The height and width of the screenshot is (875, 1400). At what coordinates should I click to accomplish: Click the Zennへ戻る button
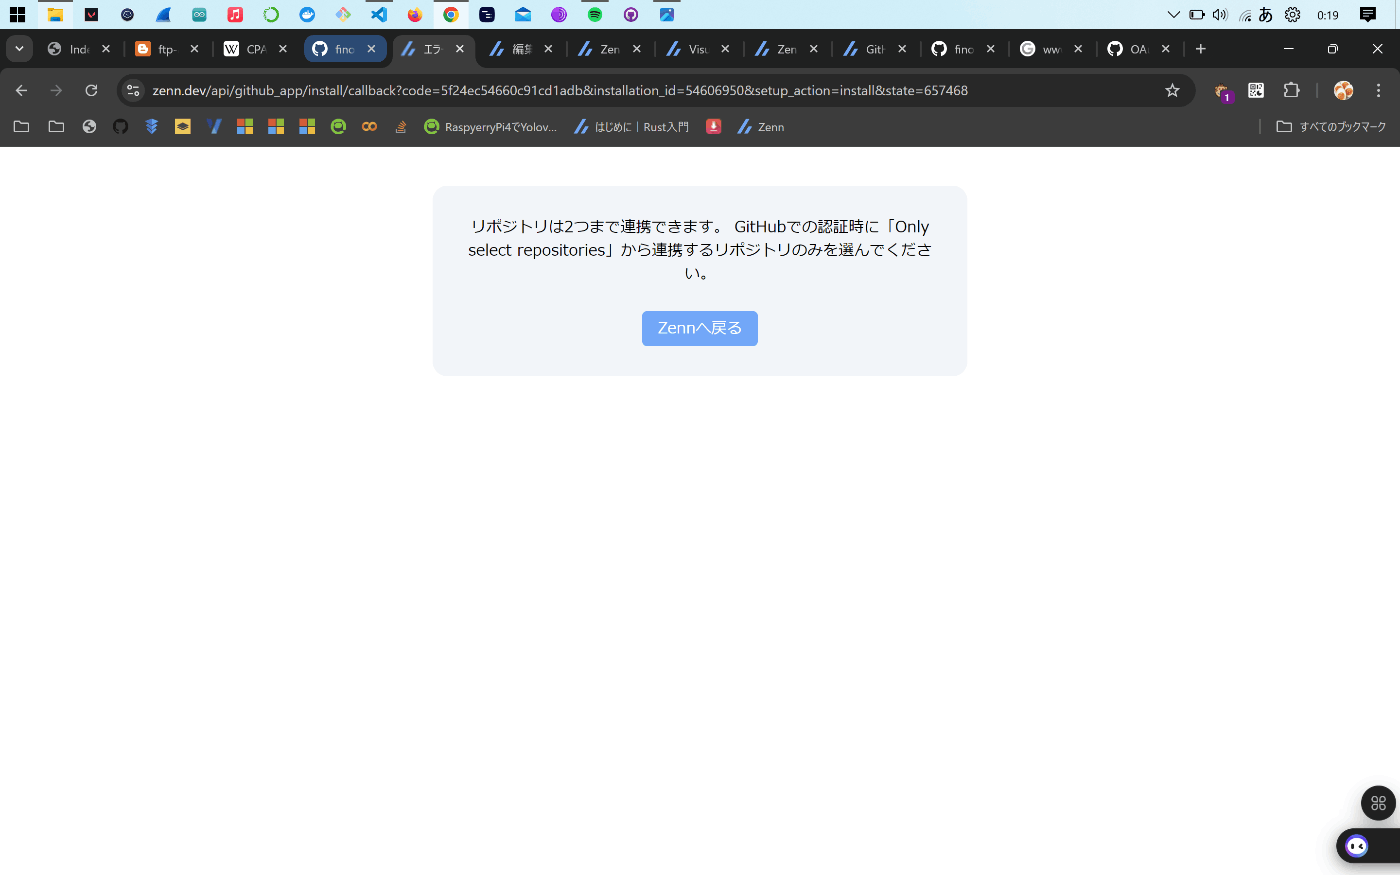pos(700,328)
